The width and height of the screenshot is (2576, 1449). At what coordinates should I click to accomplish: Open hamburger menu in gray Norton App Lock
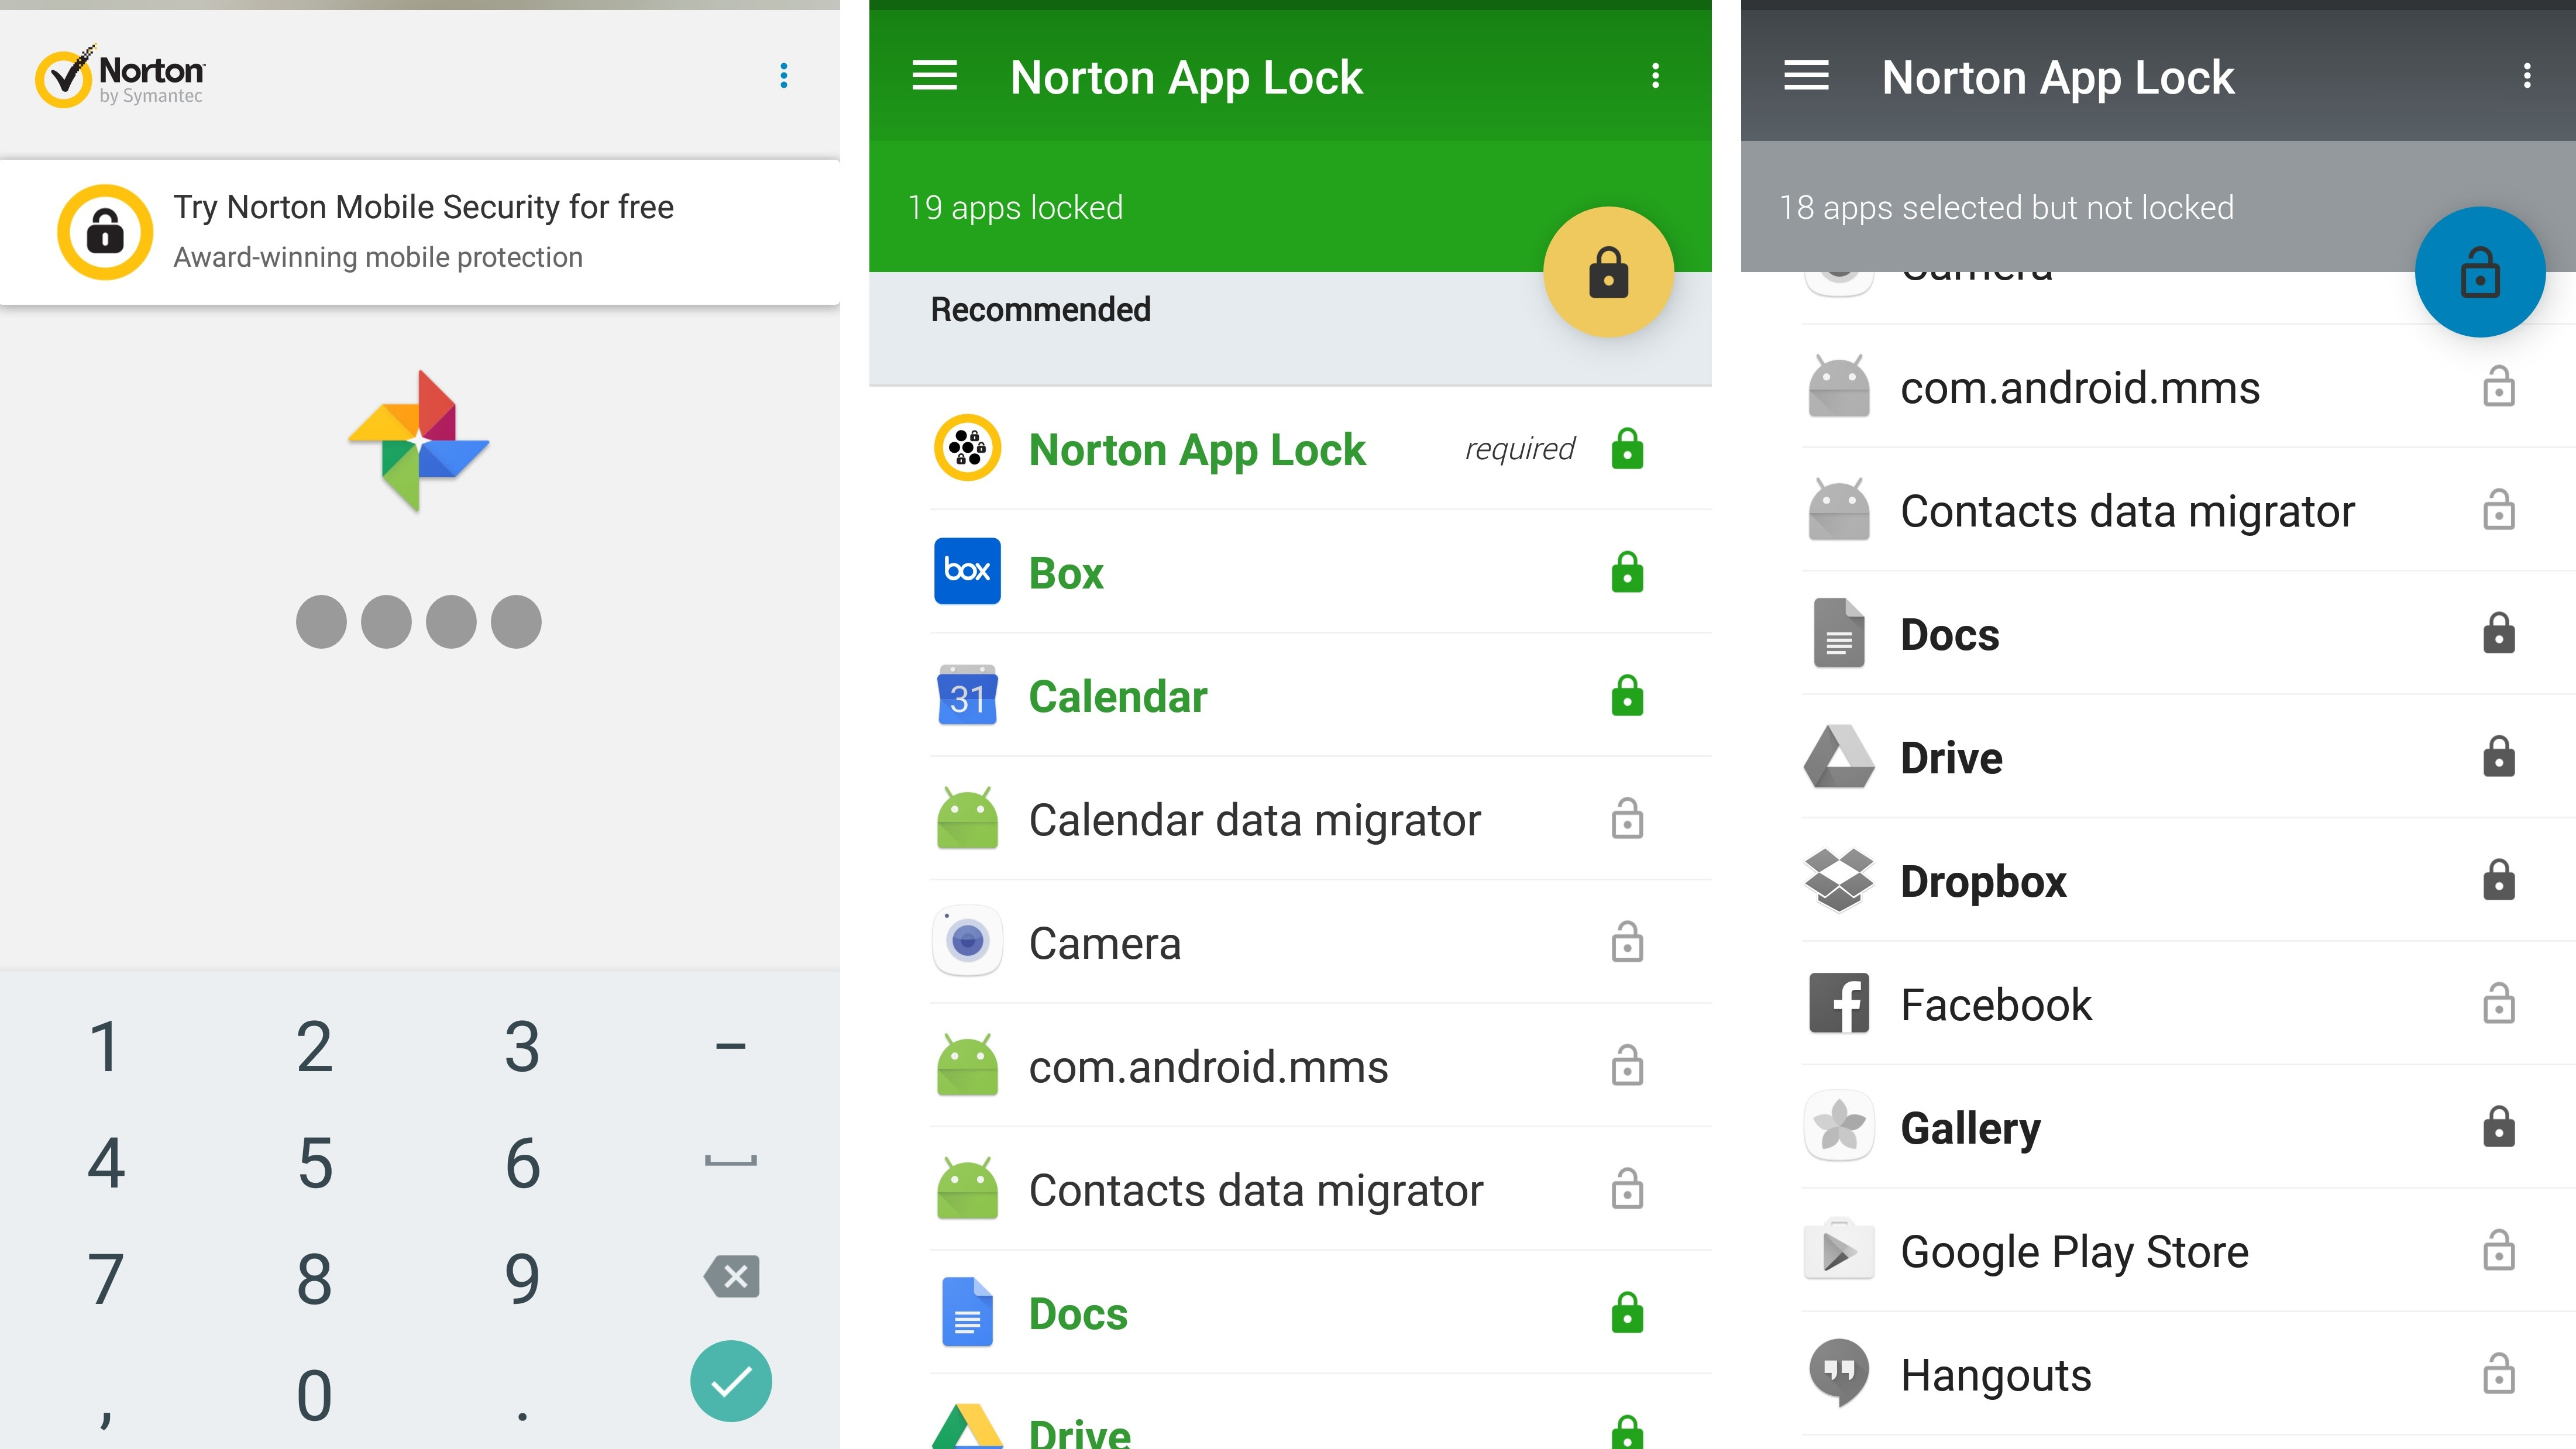point(1806,76)
